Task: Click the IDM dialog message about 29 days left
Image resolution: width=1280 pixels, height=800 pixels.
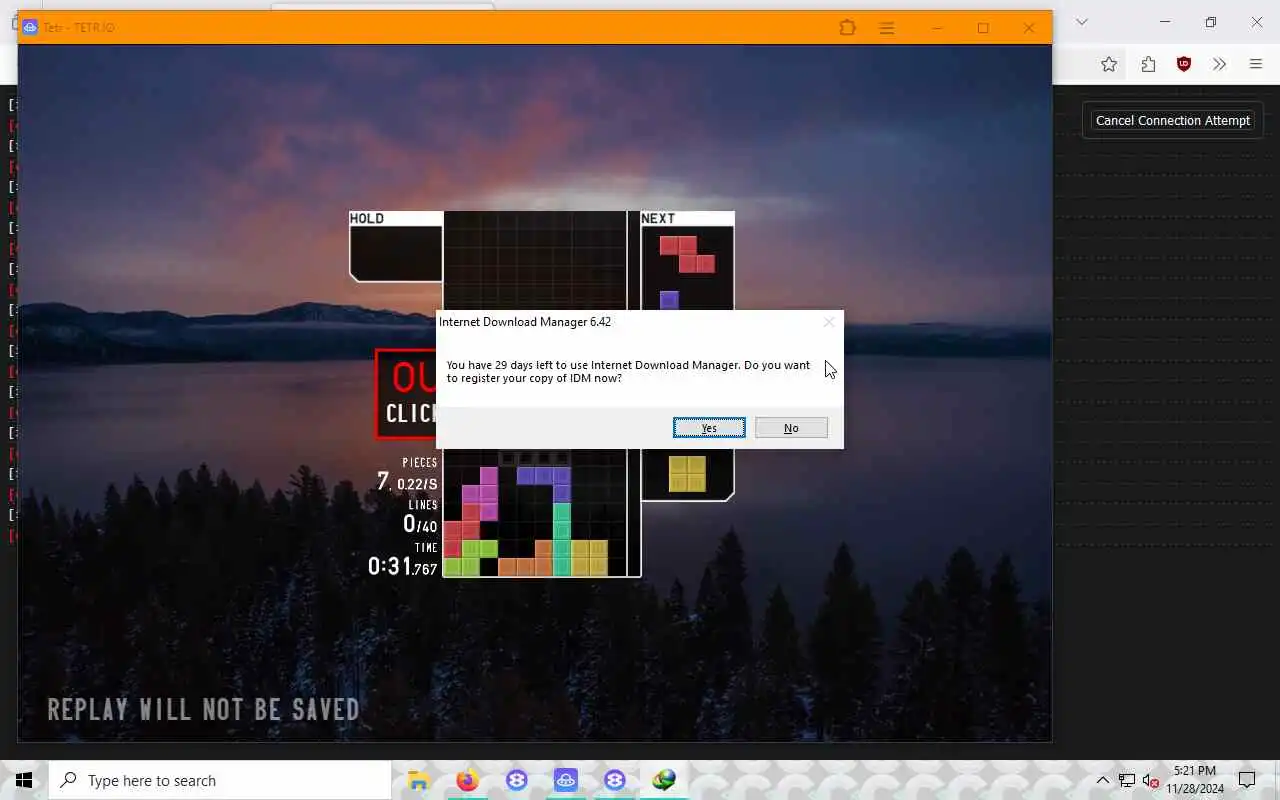Action: [x=628, y=371]
